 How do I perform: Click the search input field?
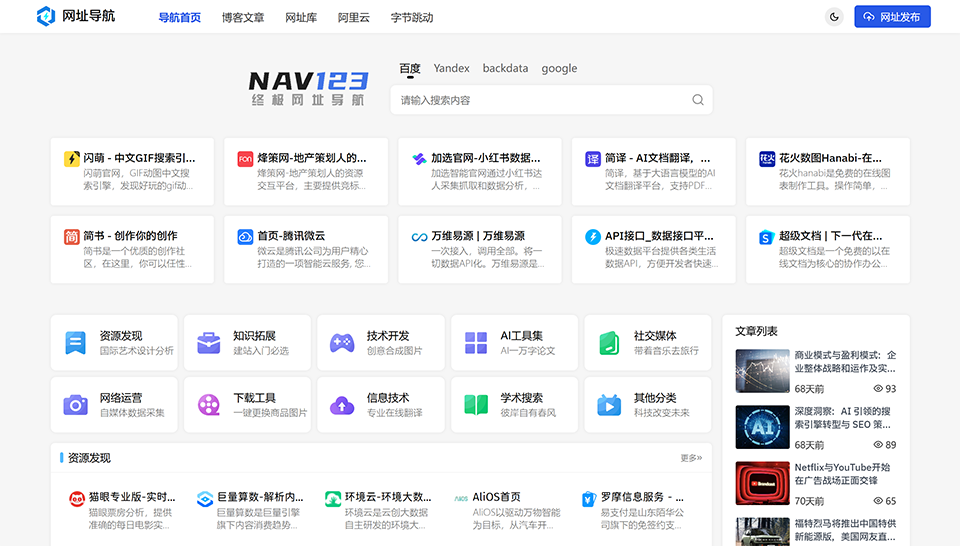(x=540, y=100)
